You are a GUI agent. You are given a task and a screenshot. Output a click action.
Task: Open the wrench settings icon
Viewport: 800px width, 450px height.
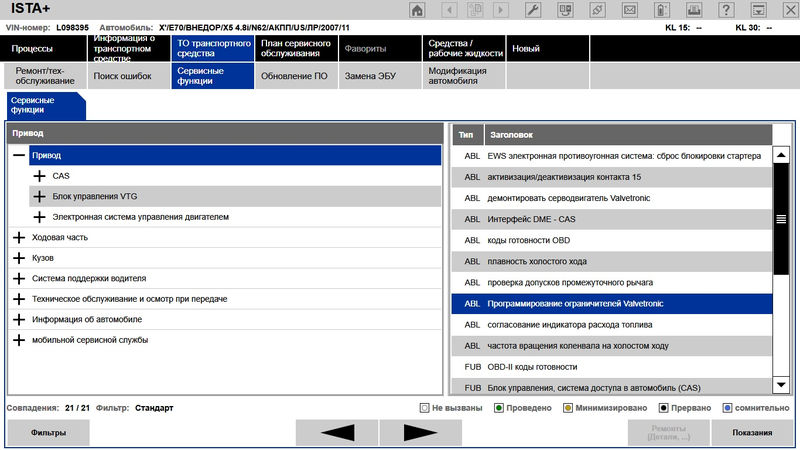point(533,10)
